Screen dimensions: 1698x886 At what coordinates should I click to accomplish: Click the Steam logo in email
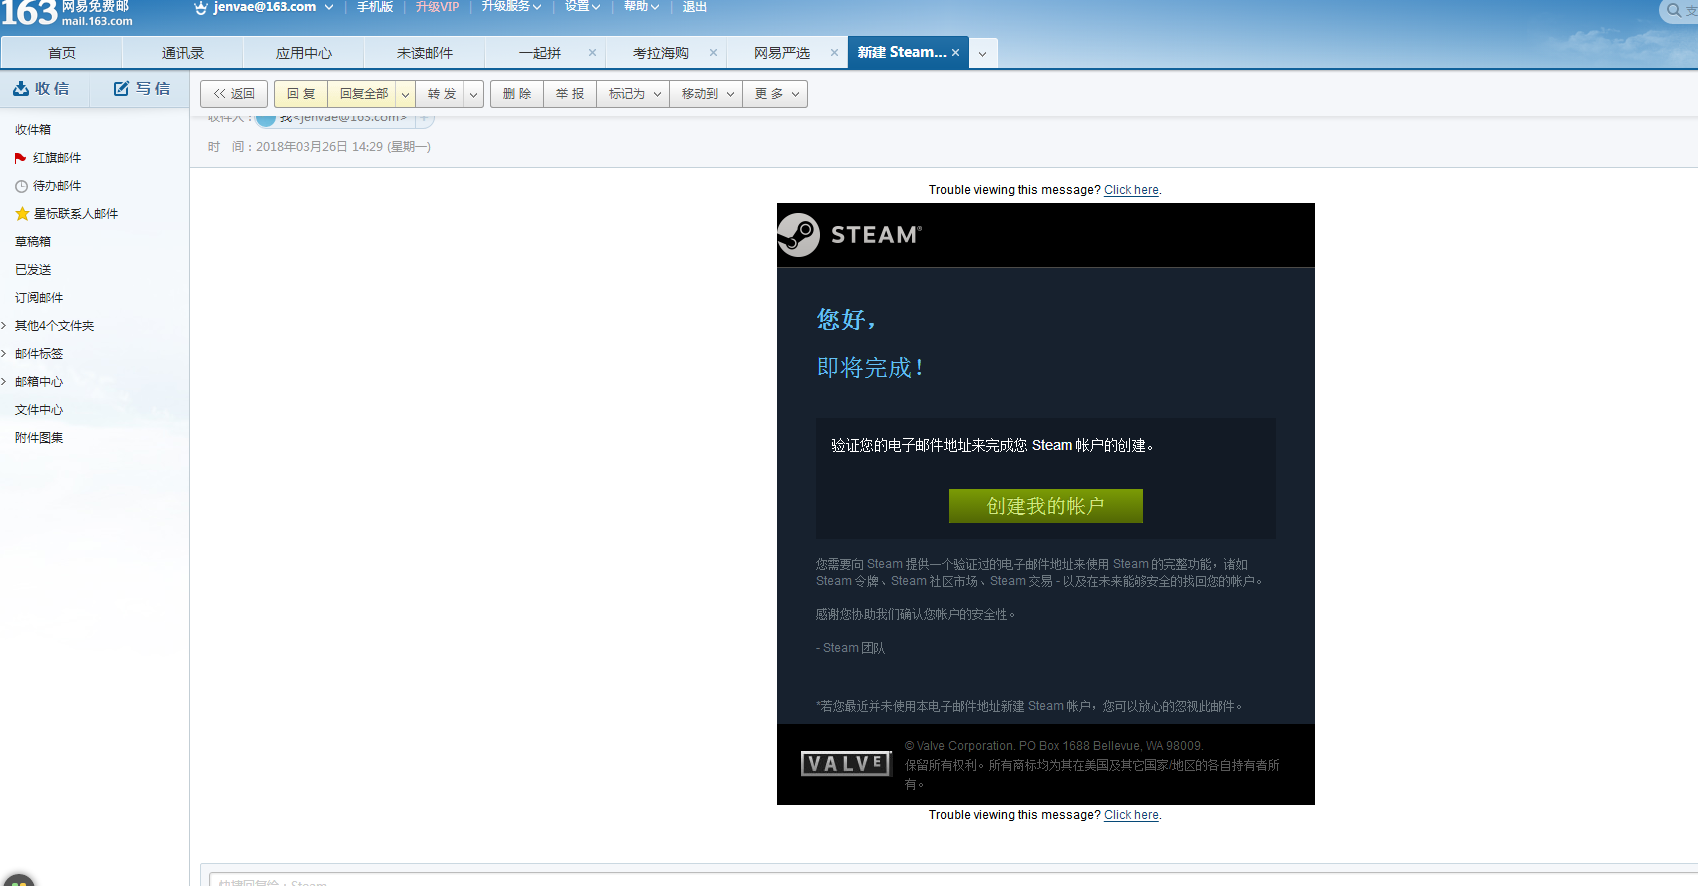click(851, 235)
